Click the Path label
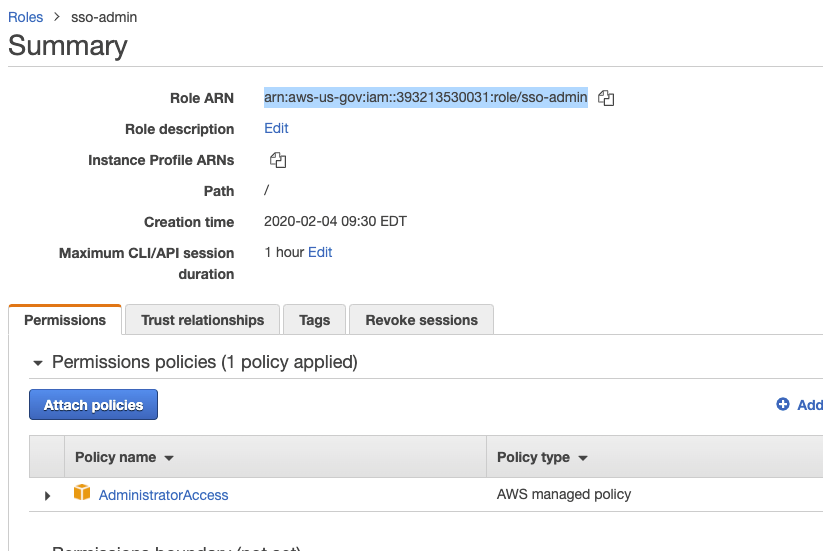823x551 pixels. [219, 191]
